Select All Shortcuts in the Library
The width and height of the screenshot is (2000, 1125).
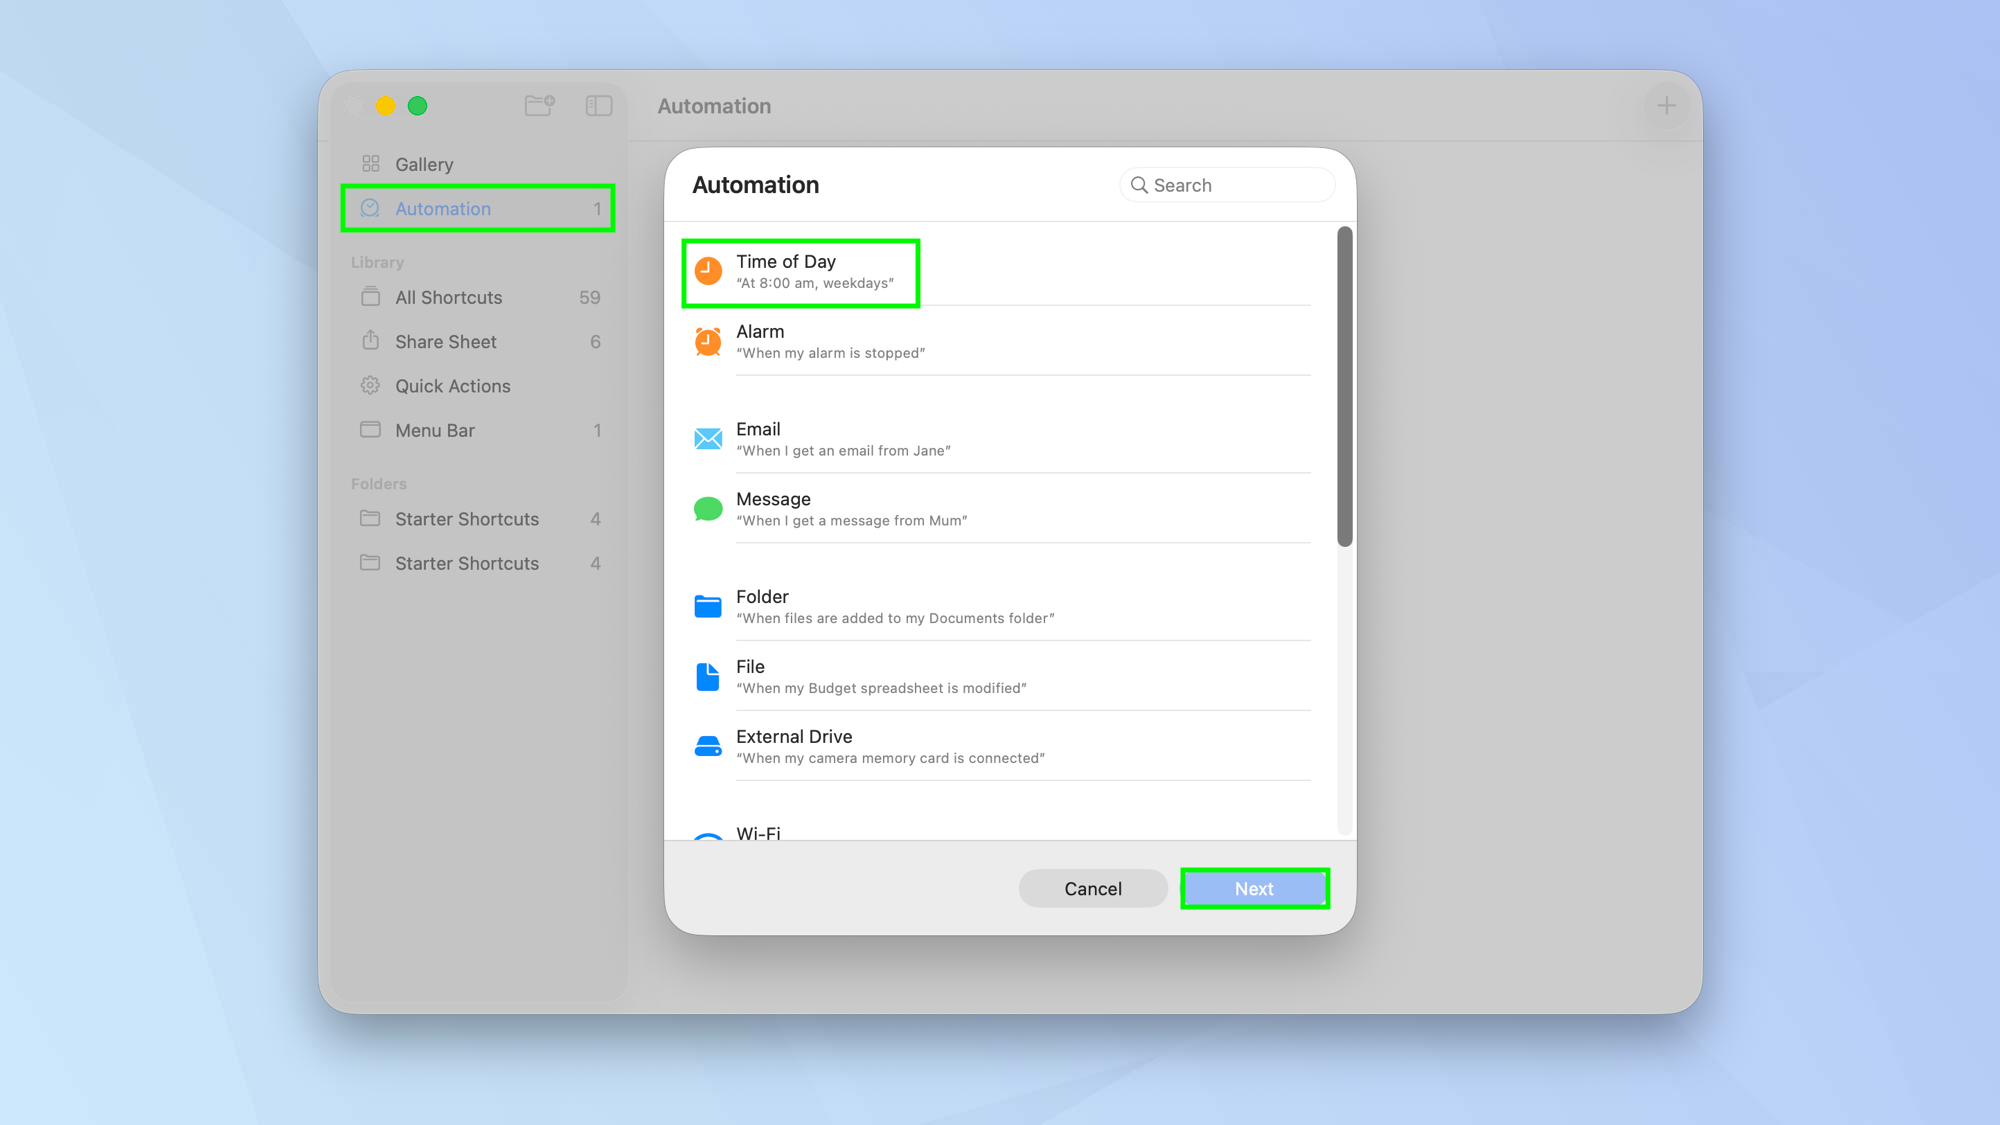point(448,297)
